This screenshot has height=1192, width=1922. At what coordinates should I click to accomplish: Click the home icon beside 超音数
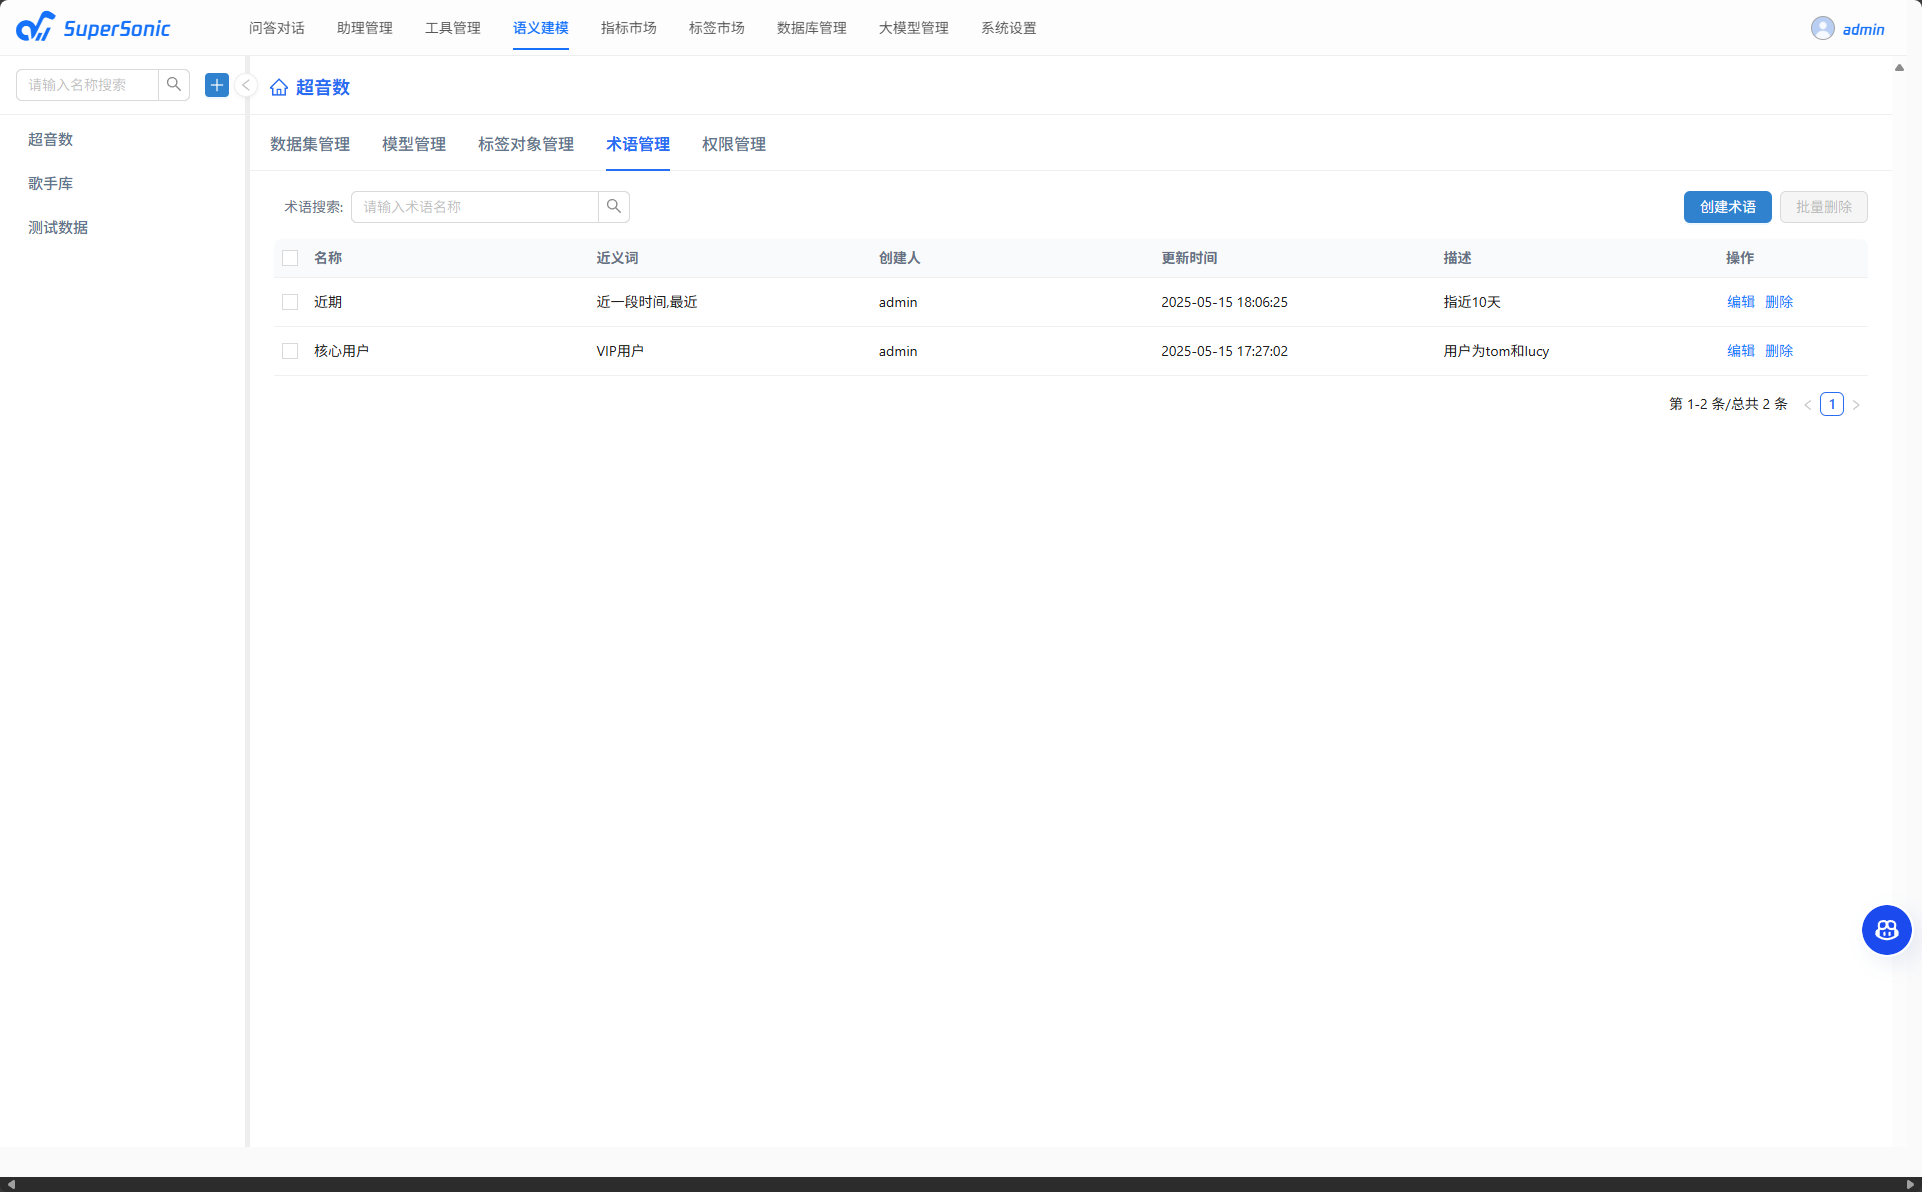(x=279, y=88)
